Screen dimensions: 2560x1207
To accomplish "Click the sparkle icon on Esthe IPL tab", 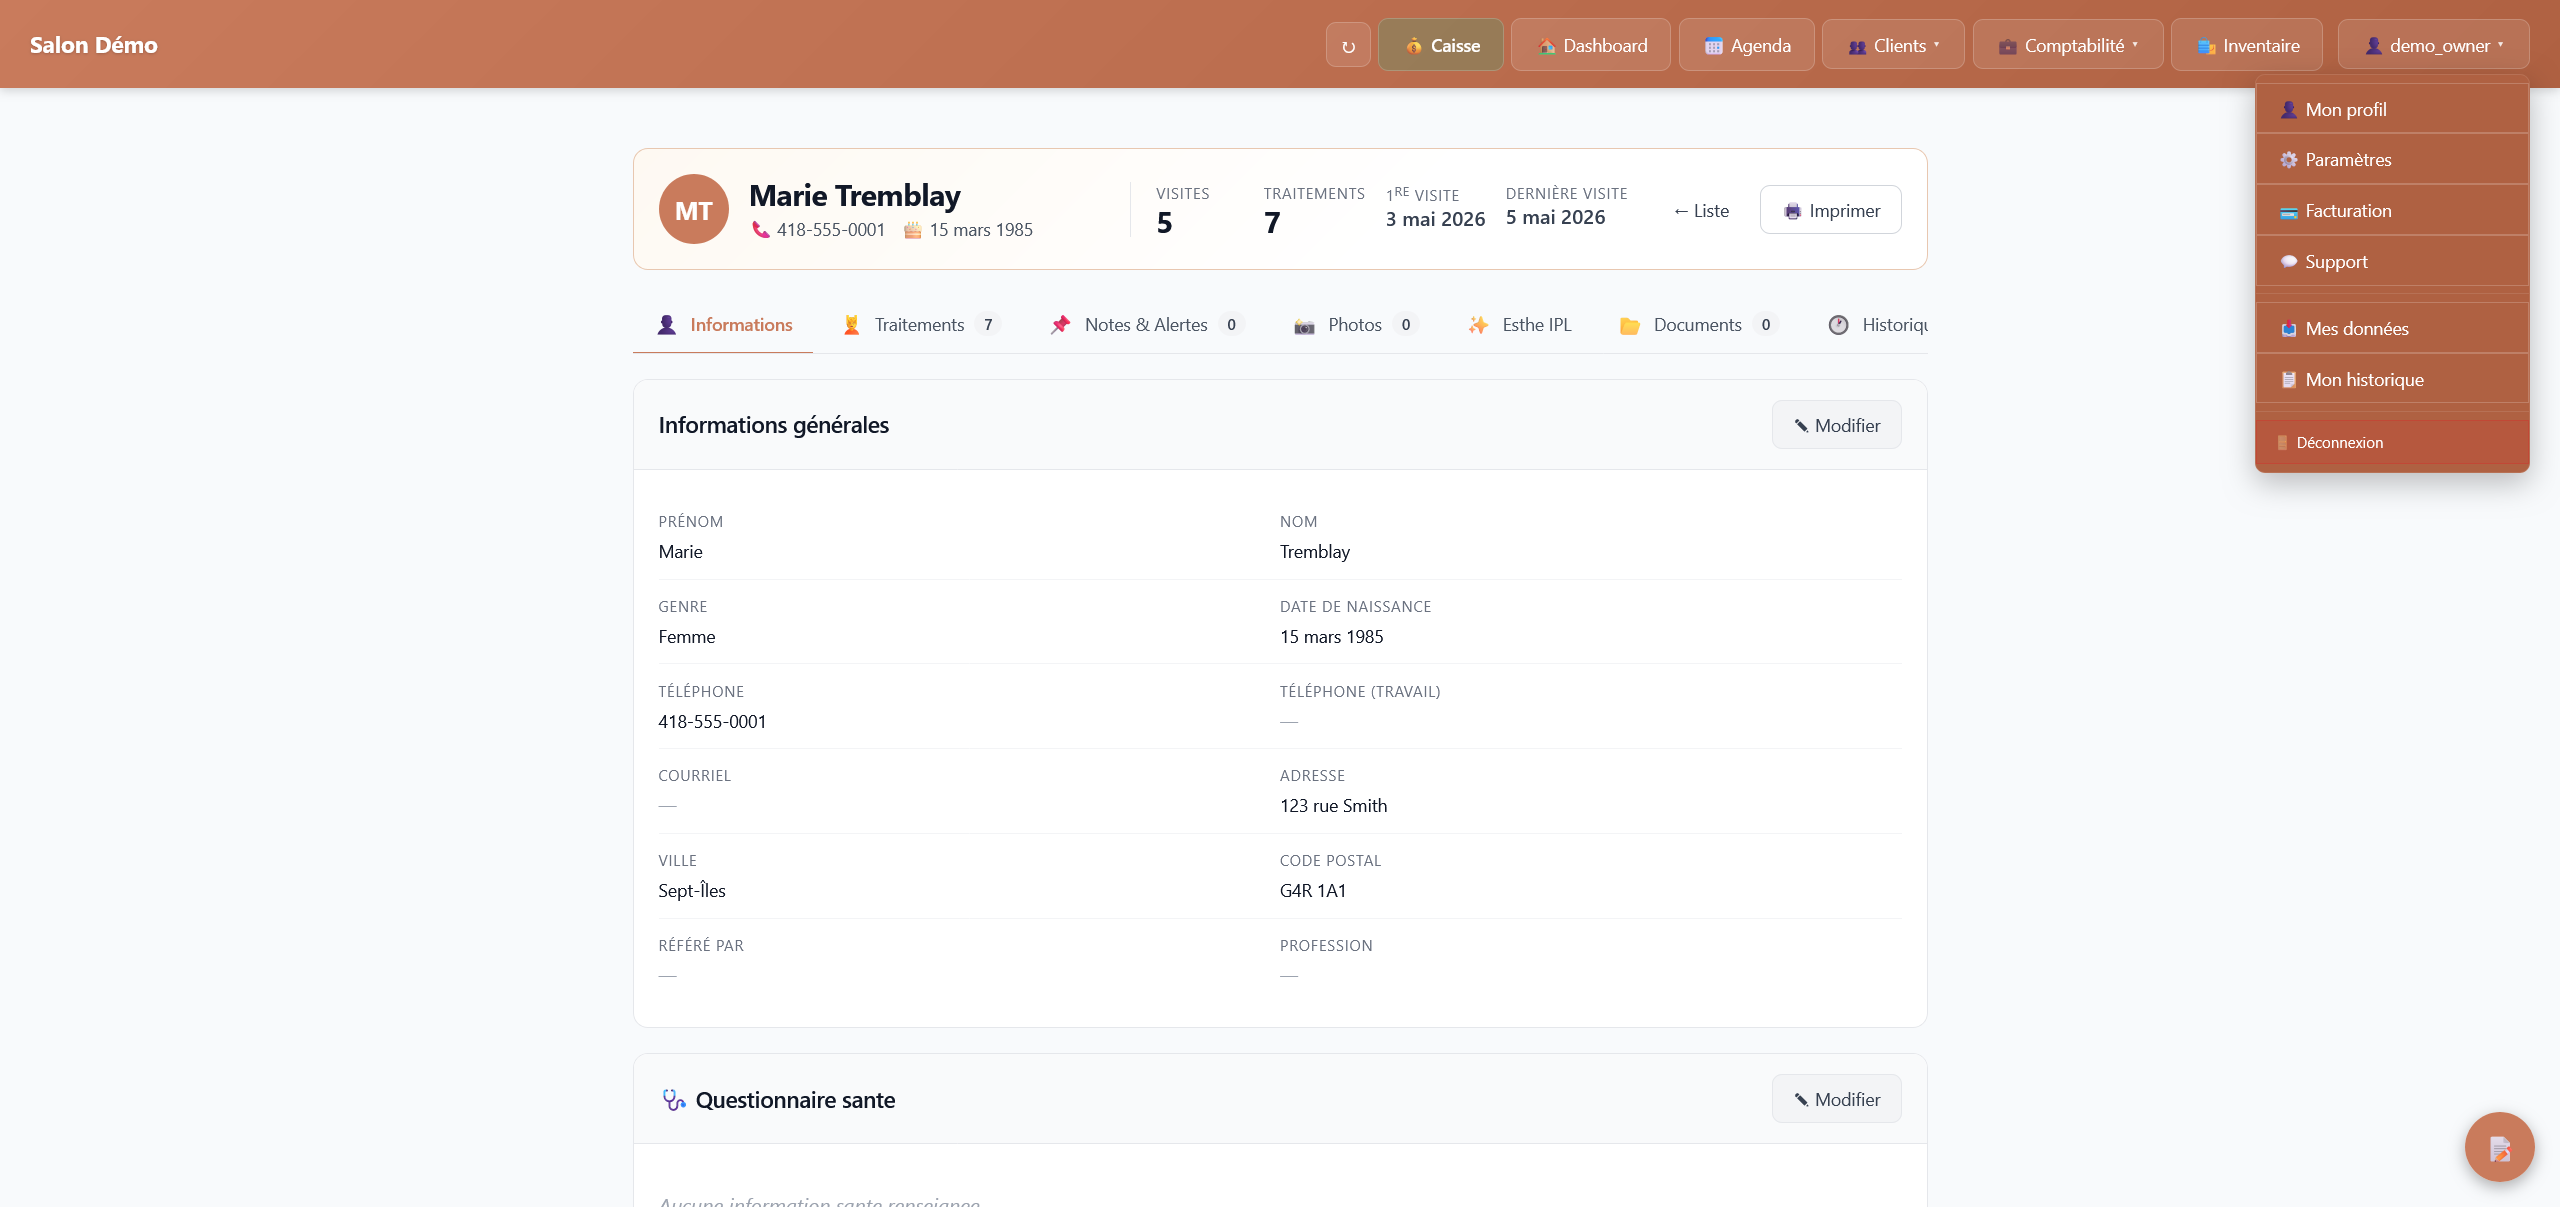I will 1479,325.
